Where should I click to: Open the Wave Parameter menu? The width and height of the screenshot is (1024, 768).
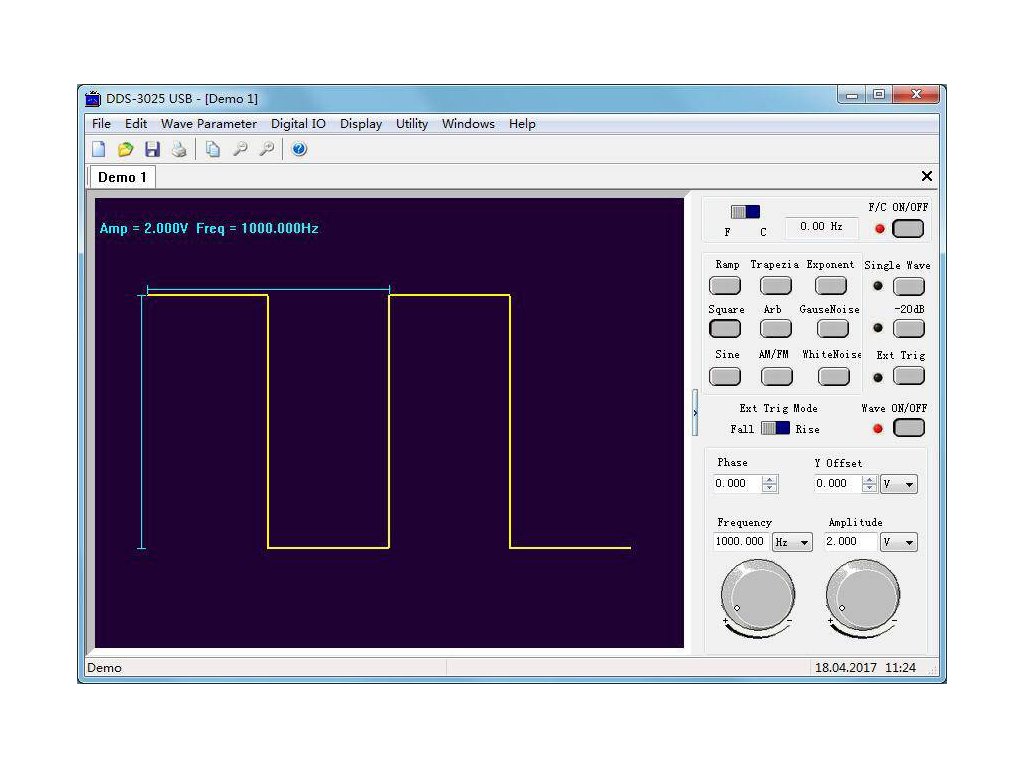pos(208,124)
